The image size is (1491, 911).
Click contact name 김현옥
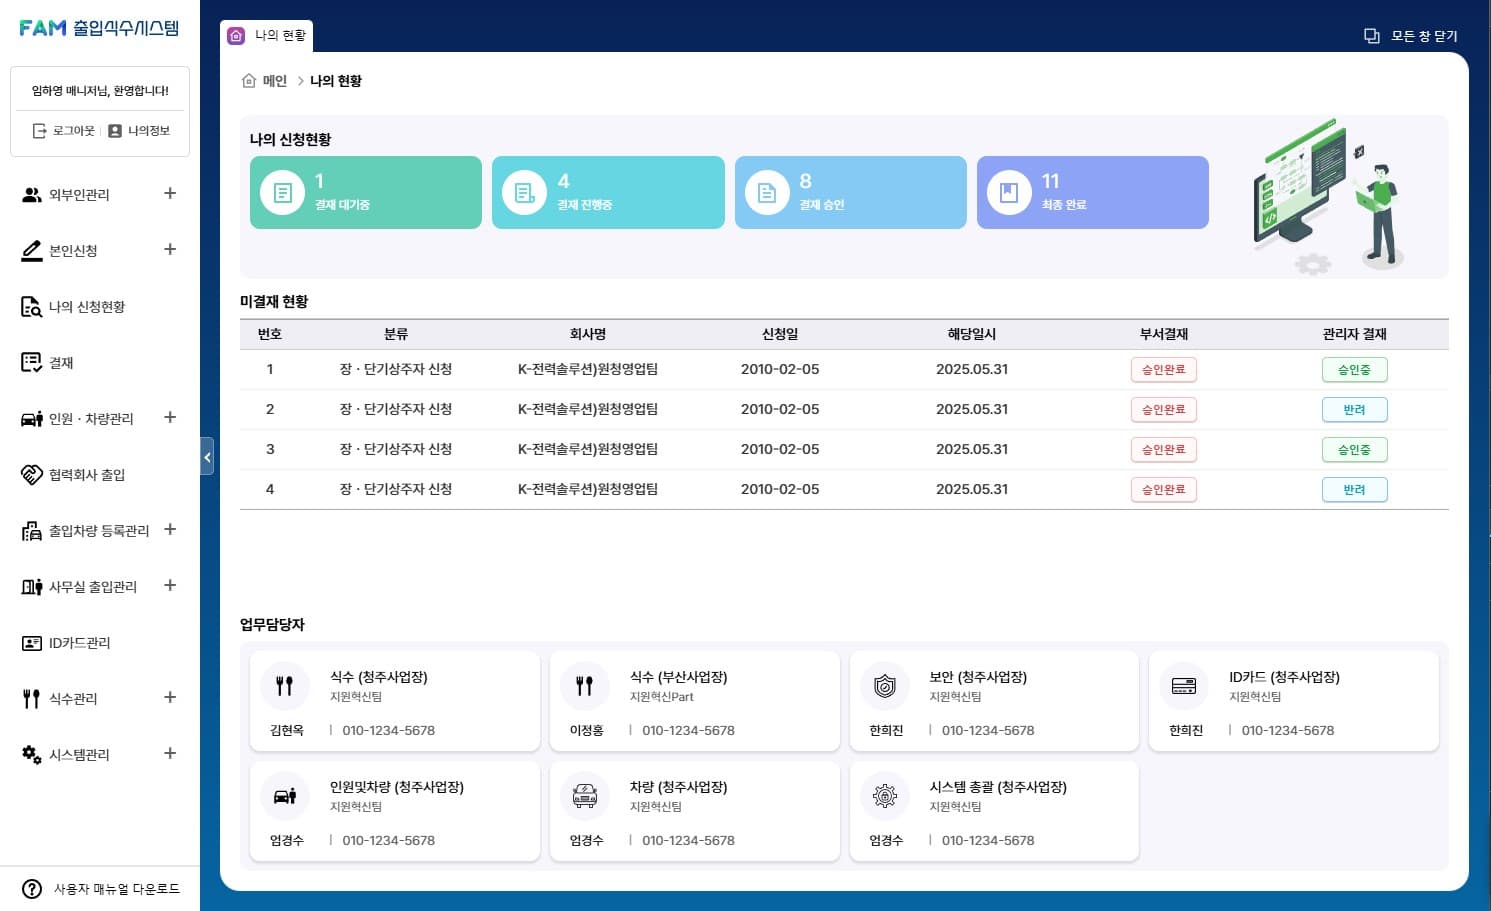pyautogui.click(x=287, y=731)
